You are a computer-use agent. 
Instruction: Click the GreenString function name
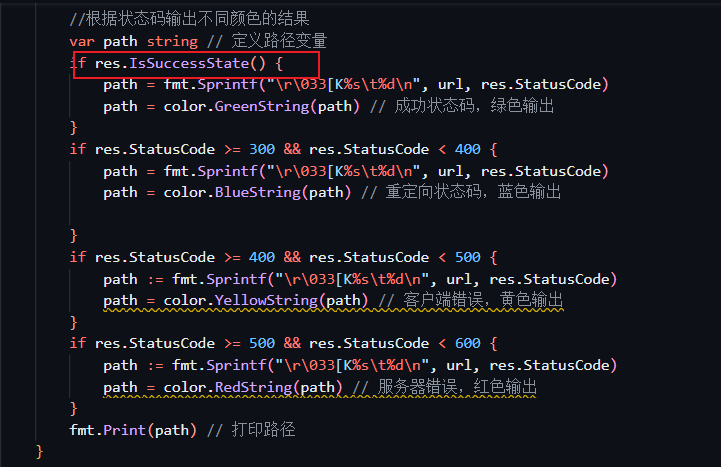pyautogui.click(x=262, y=107)
